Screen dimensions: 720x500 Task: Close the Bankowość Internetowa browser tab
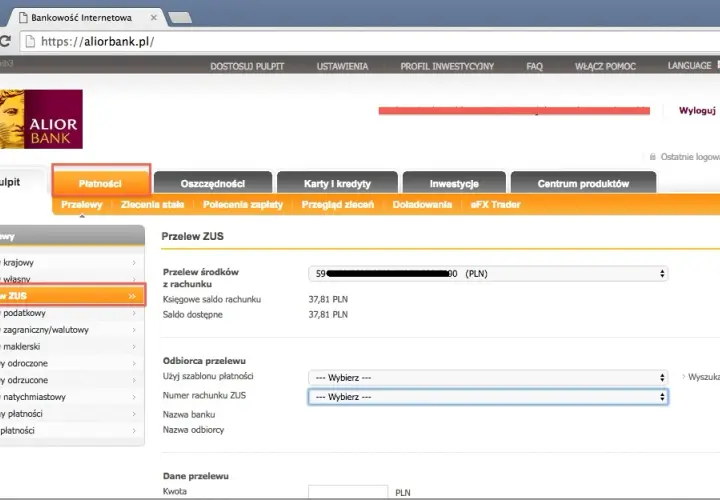tap(153, 17)
